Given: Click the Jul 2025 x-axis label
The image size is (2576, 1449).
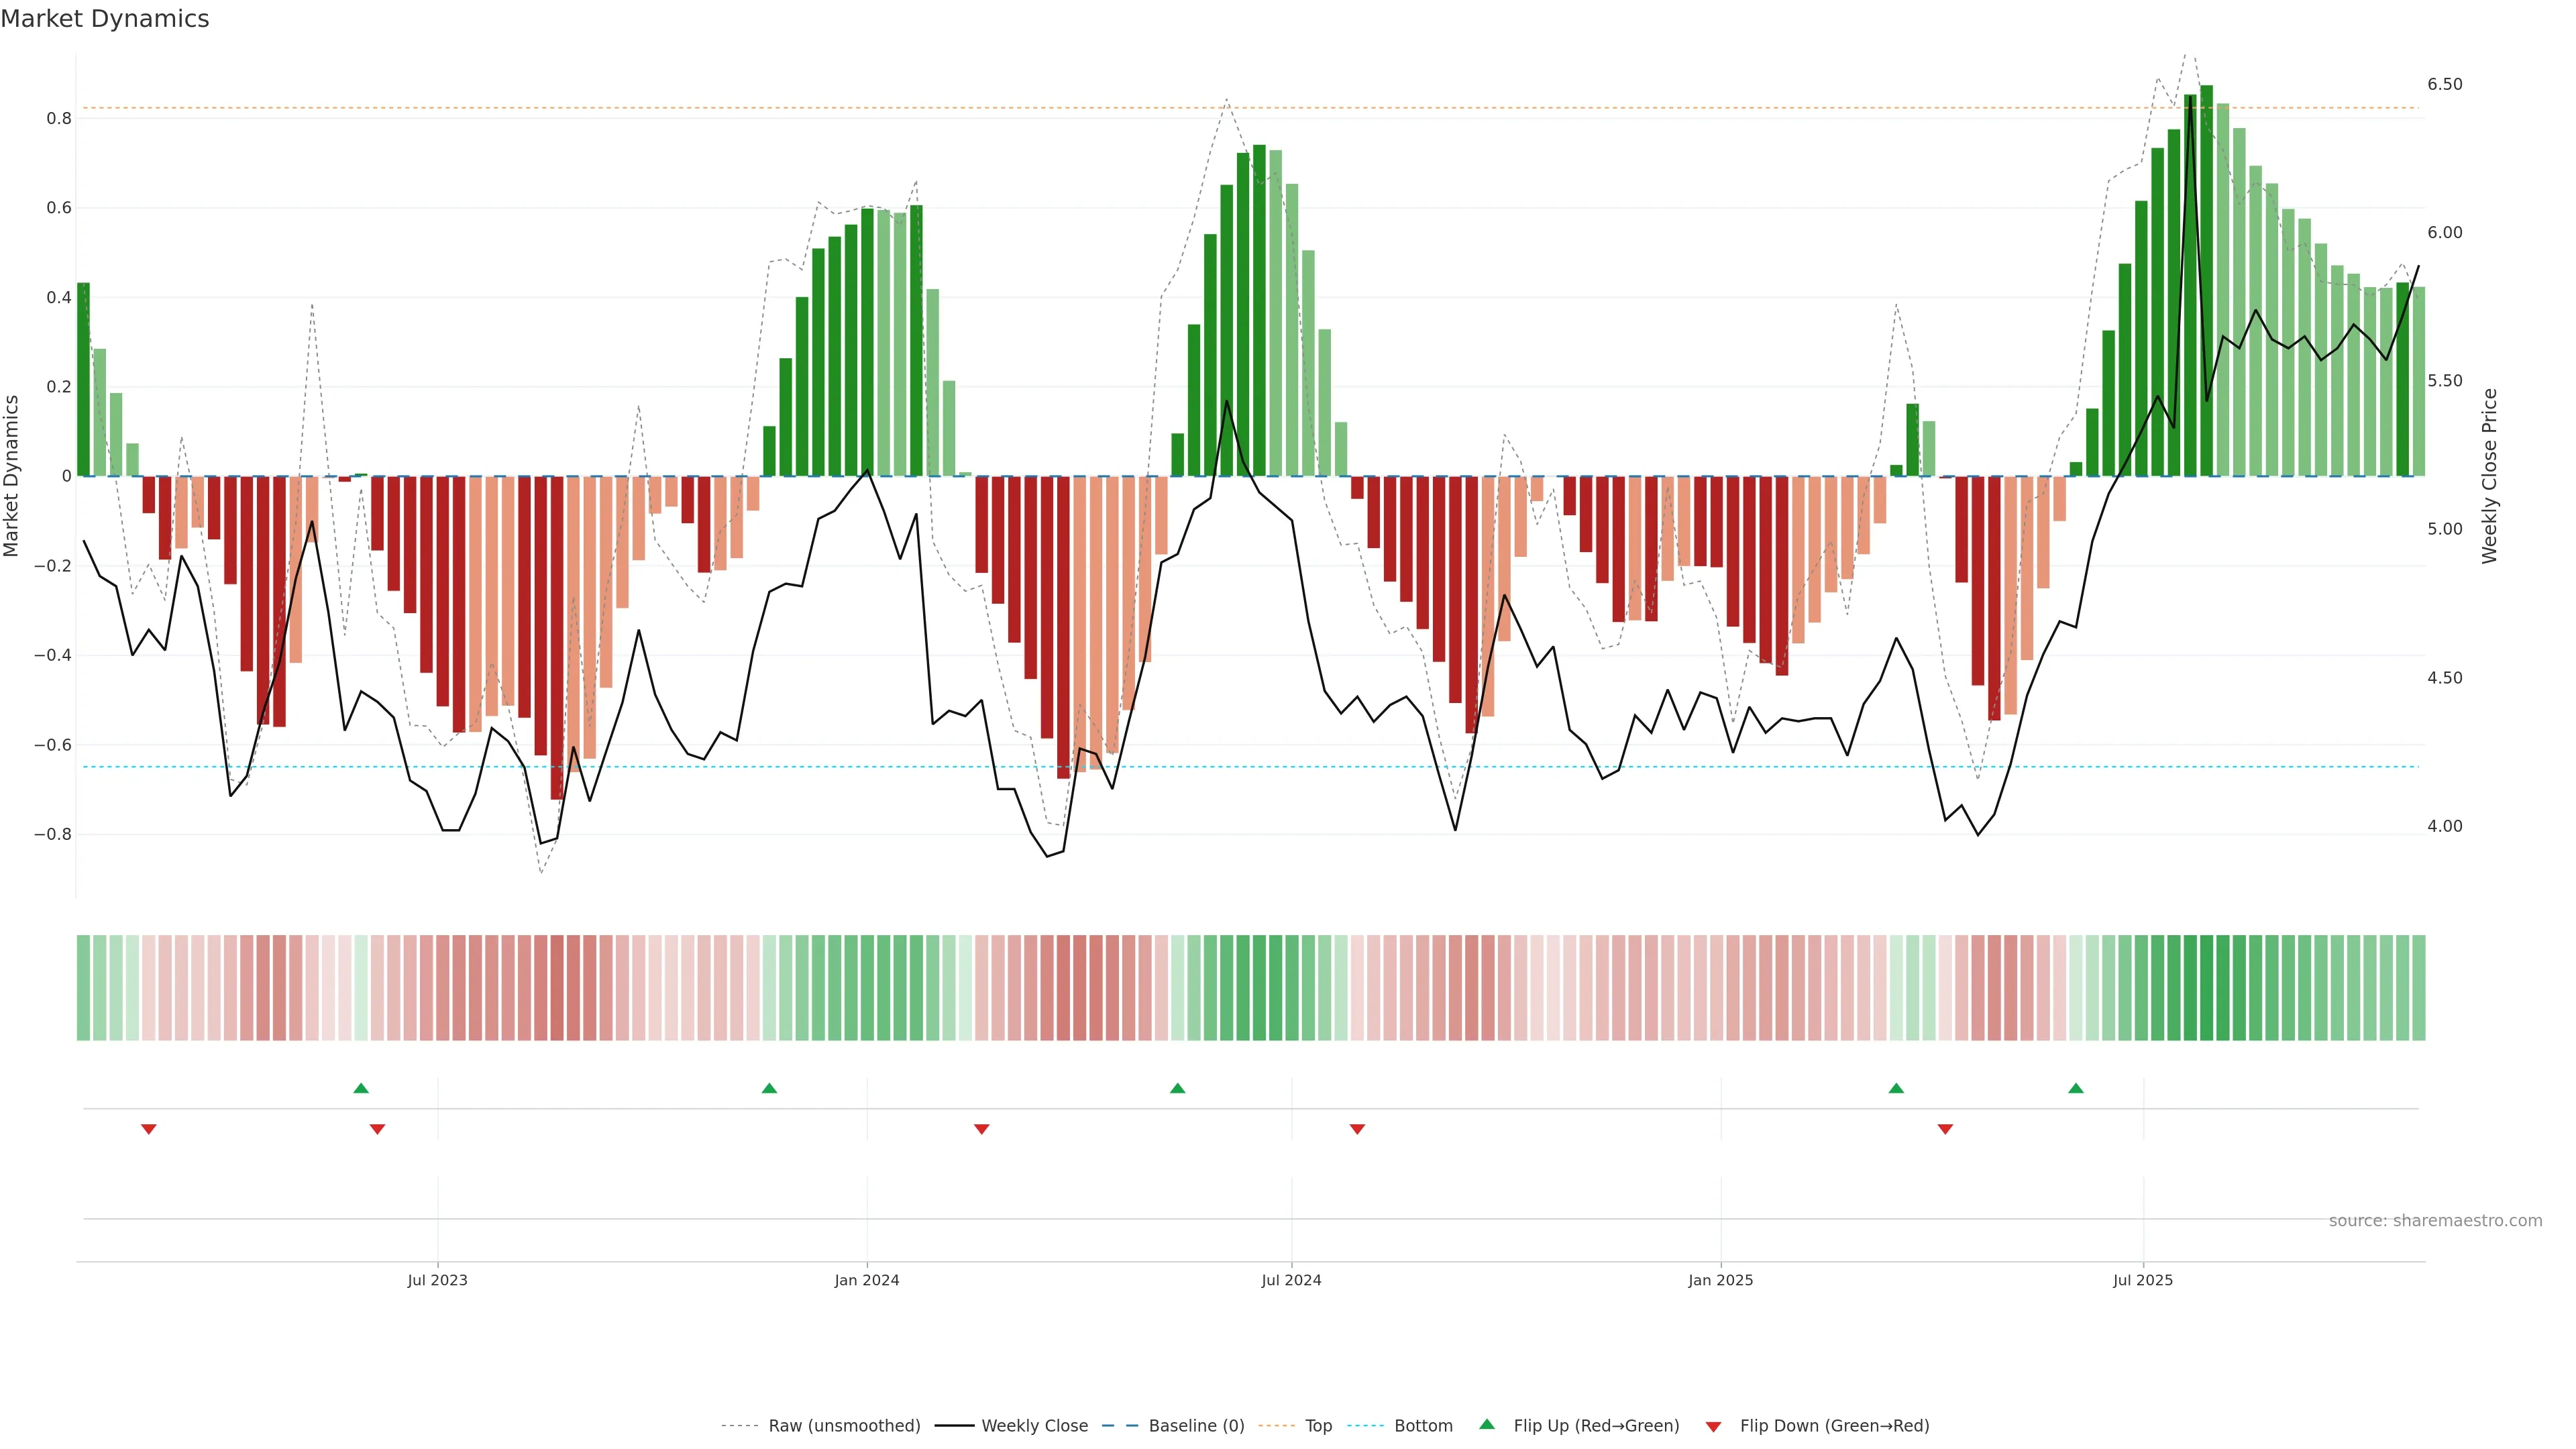Looking at the screenshot, I should tap(2143, 1280).
